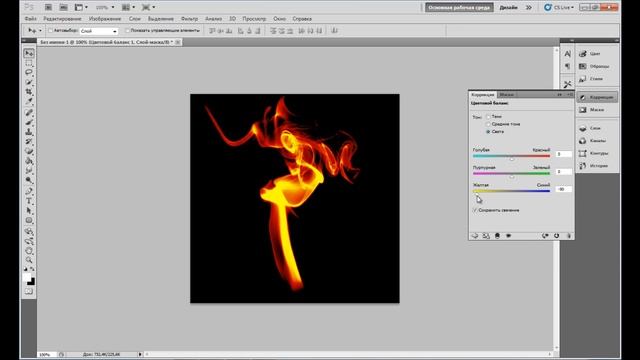This screenshot has height=360, width=640.
Task: Toggle Quick Mask mode icon
Action: coord(29,291)
